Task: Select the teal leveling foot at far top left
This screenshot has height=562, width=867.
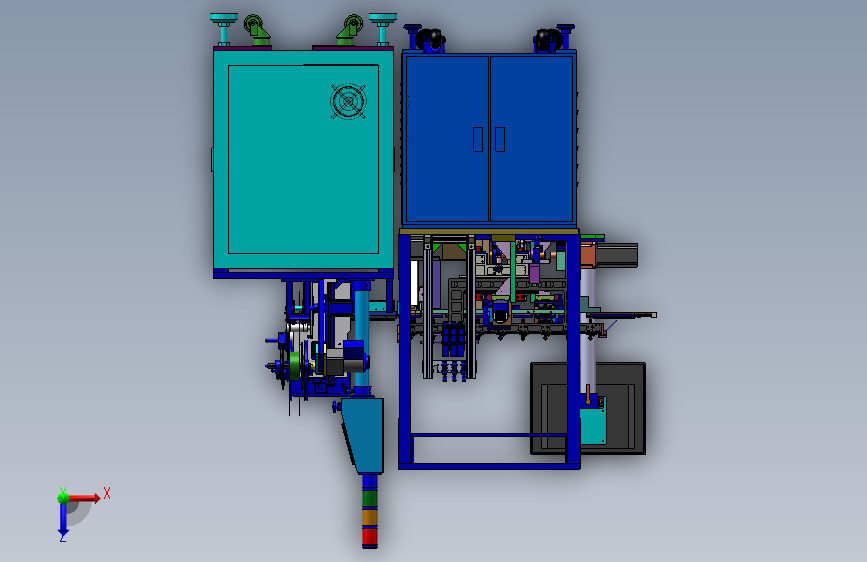Action: [x=224, y=29]
